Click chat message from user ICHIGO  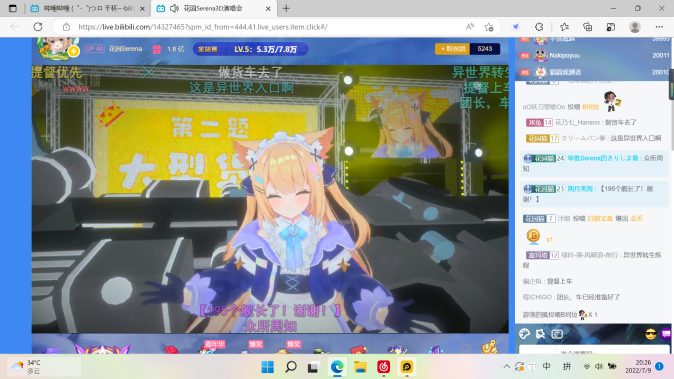coord(571,297)
